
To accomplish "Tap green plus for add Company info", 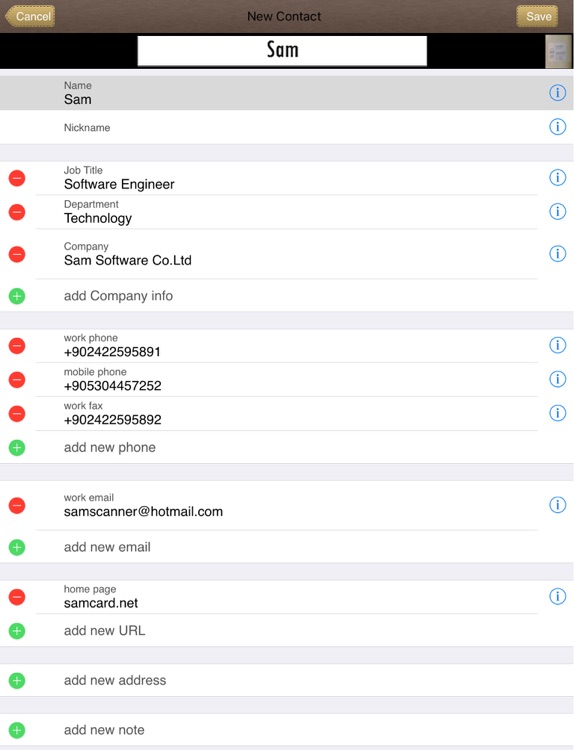I will pos(17,296).
